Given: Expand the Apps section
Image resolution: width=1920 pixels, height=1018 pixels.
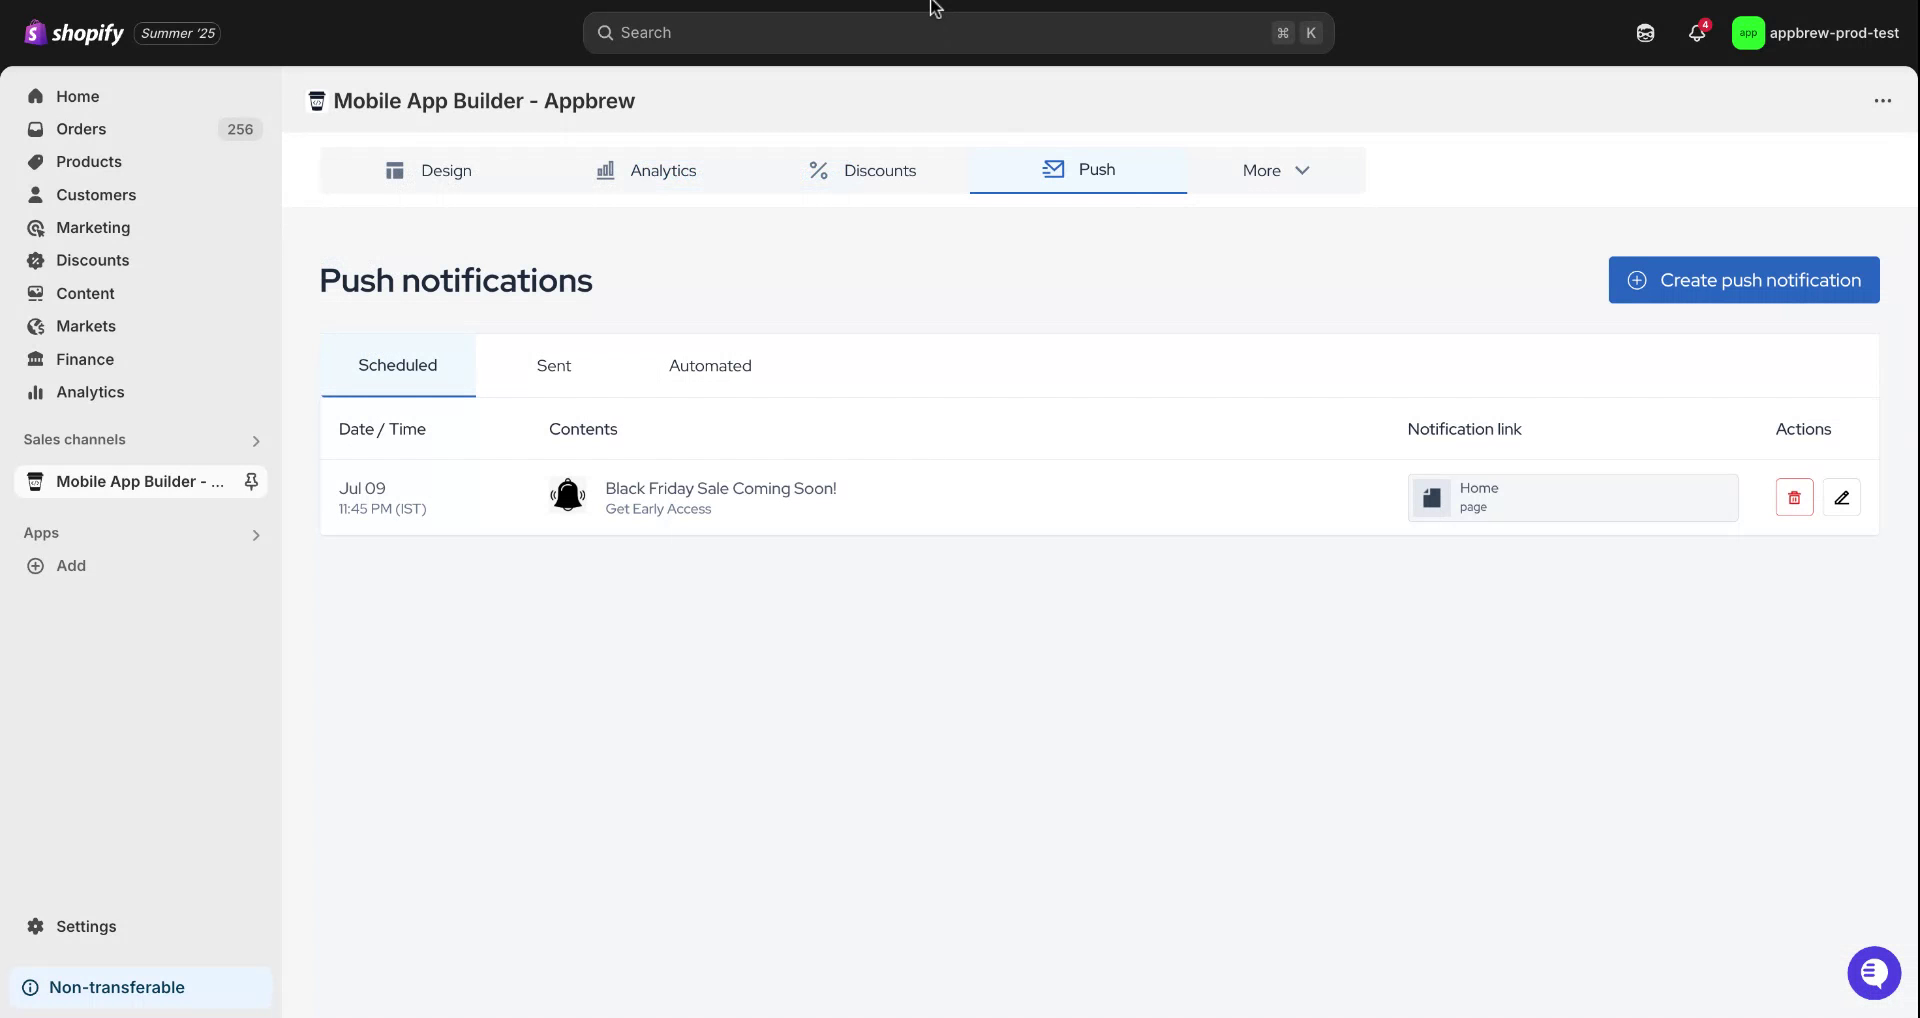Looking at the screenshot, I should click(256, 535).
